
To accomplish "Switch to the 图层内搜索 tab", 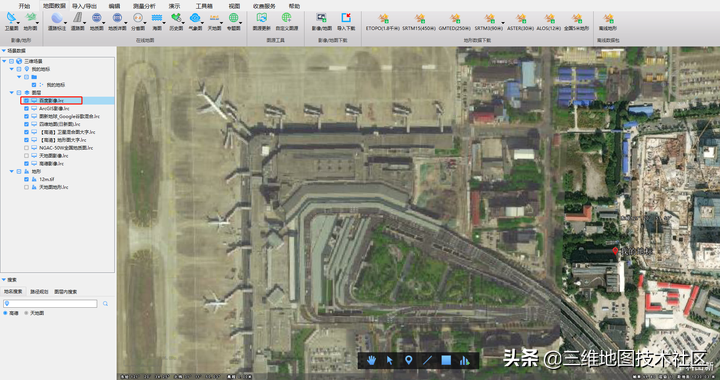I will (x=65, y=291).
